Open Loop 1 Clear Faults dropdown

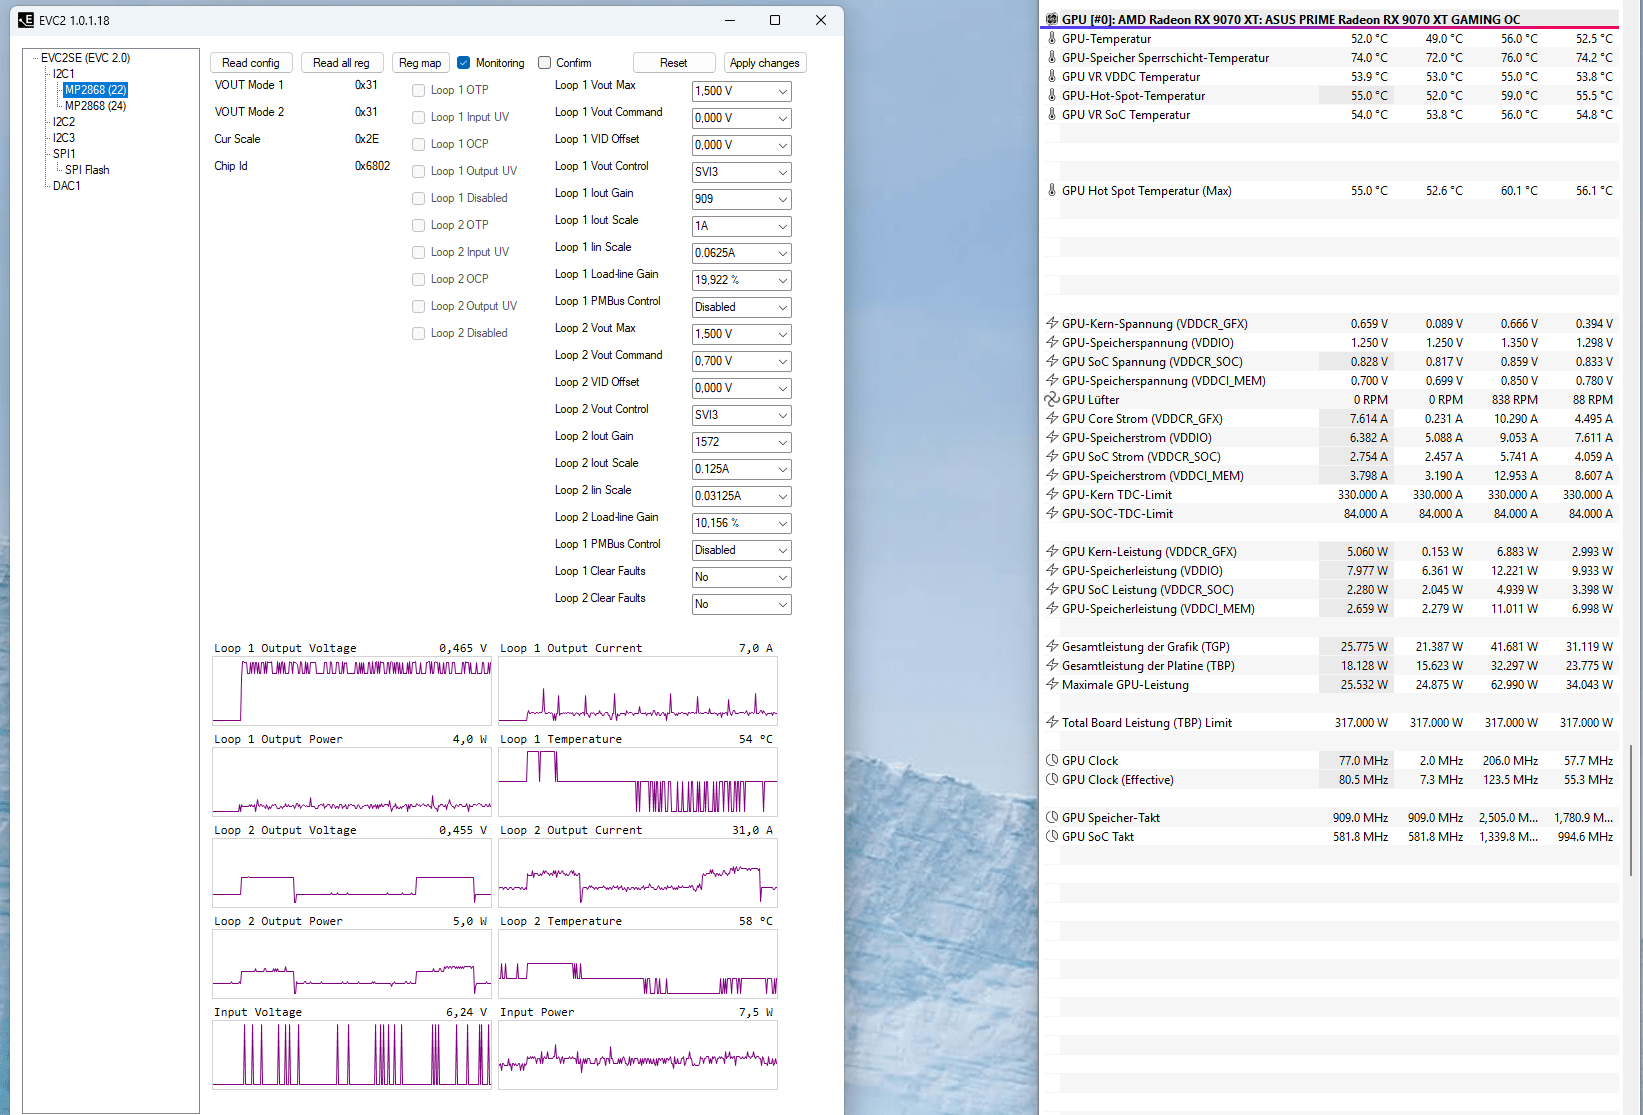pos(742,577)
